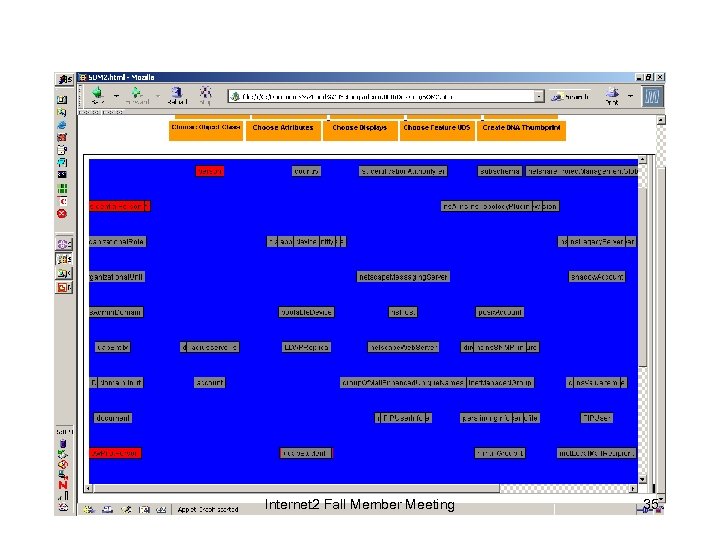The image size is (720, 540).
Task: Click the green grid icon in left sidebar
Action: tap(62, 188)
